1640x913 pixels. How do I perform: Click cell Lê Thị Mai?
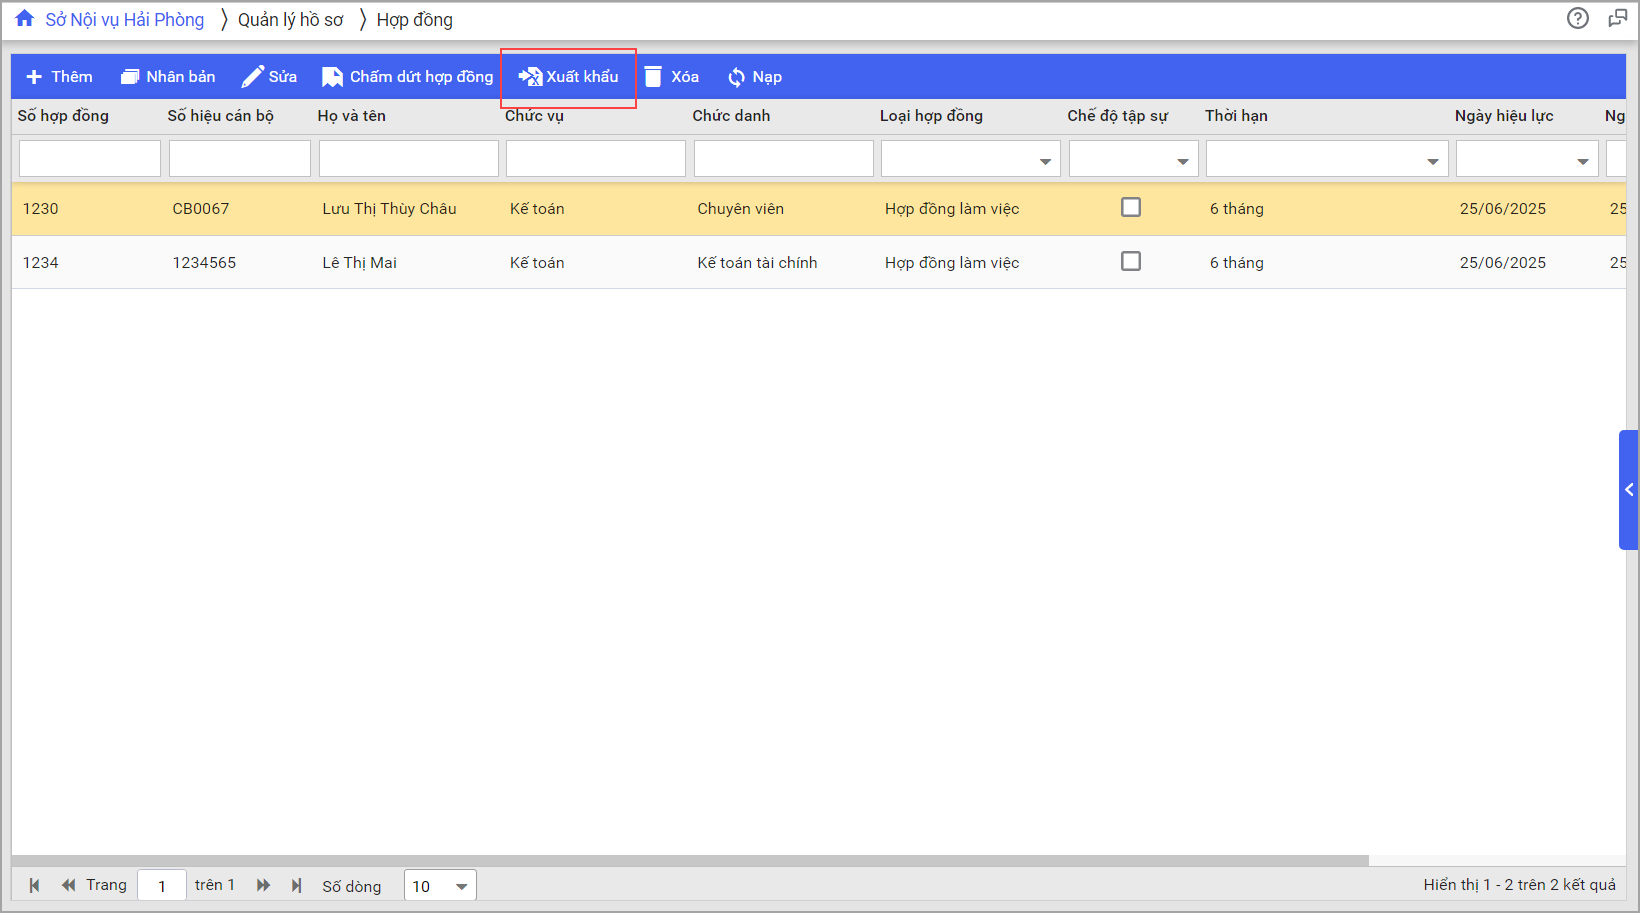359,263
